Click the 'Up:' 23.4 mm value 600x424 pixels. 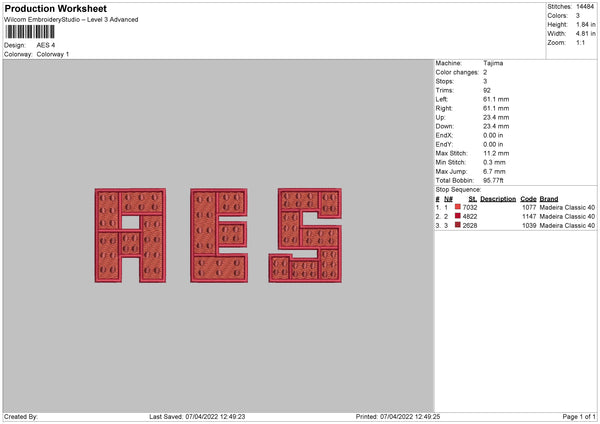(x=496, y=117)
